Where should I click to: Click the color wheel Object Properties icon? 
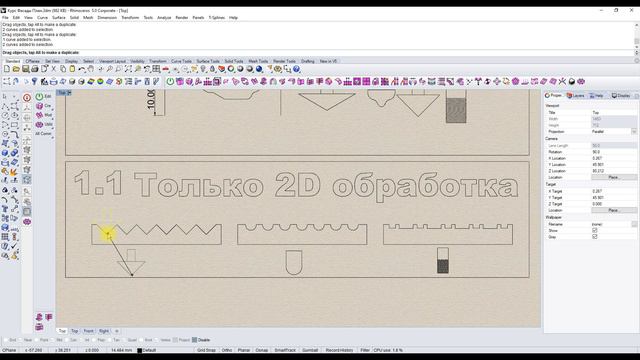(231, 69)
